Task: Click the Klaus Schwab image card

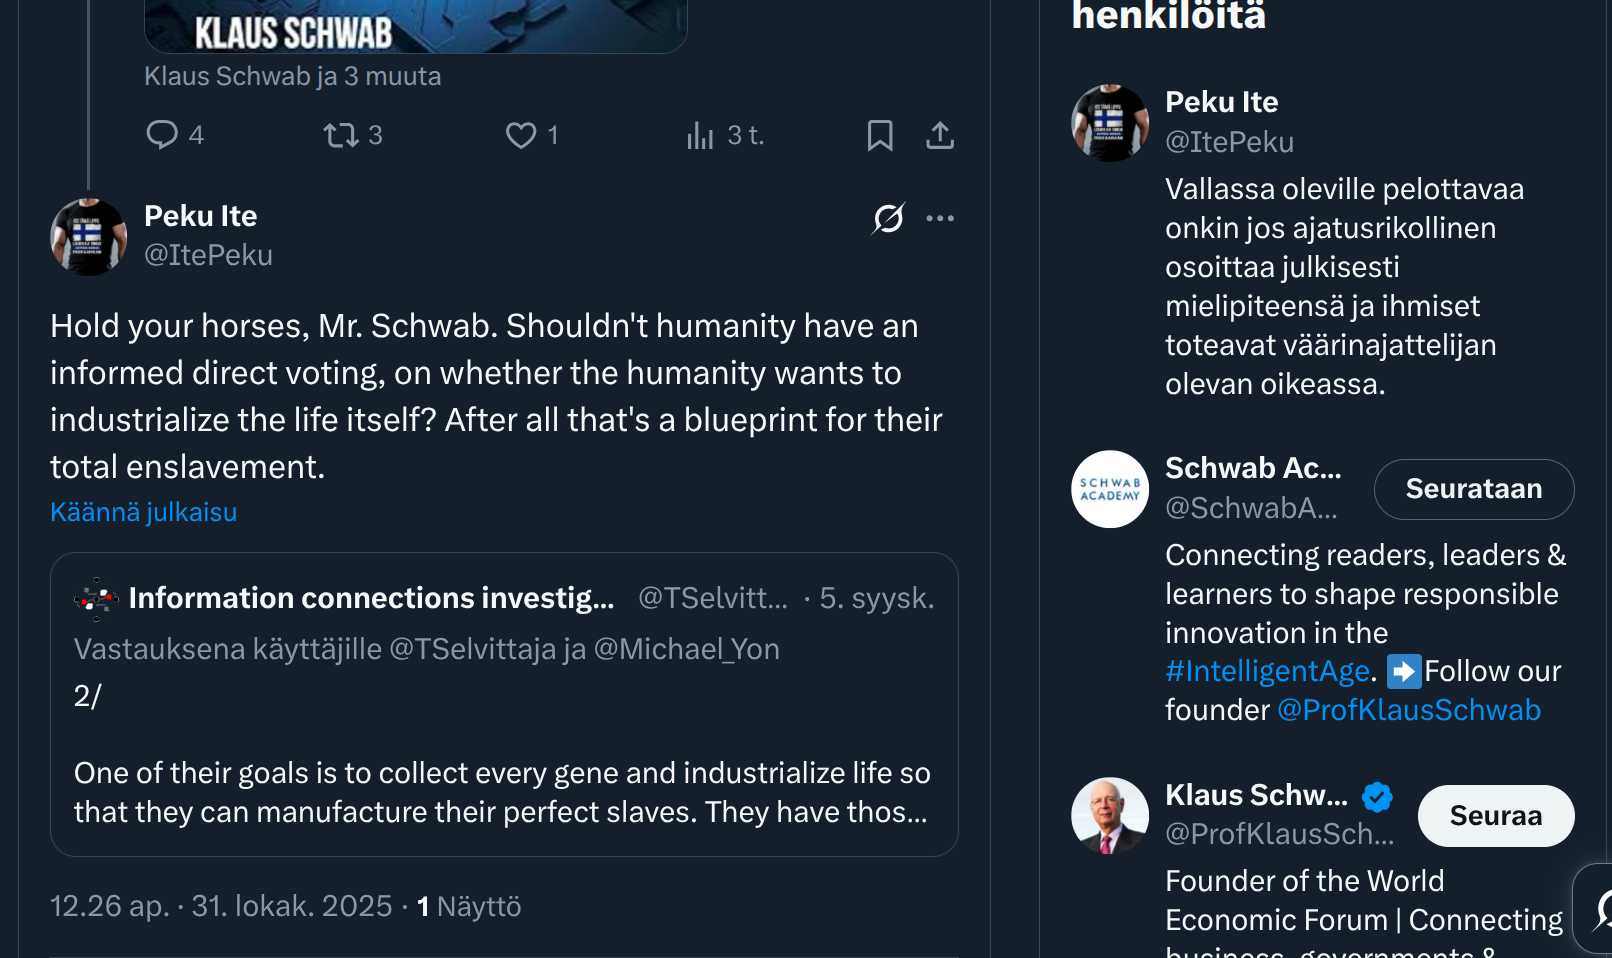Action: tap(416, 26)
